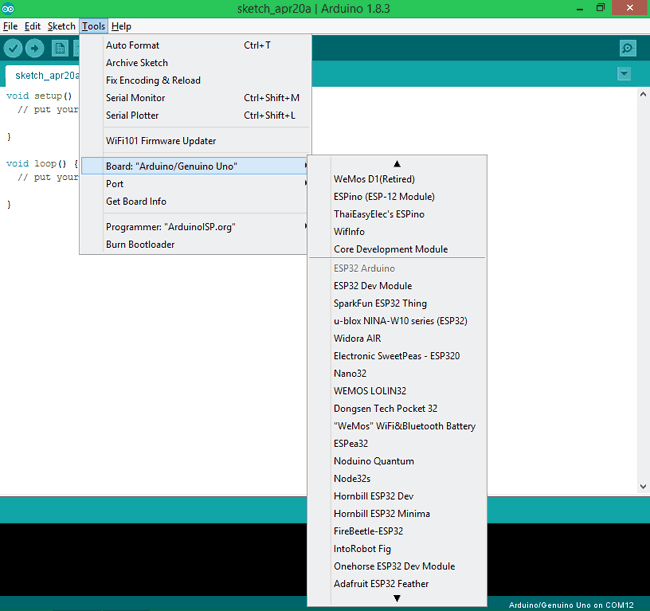Select Core Development Module board
The image size is (650, 611).
point(397,249)
